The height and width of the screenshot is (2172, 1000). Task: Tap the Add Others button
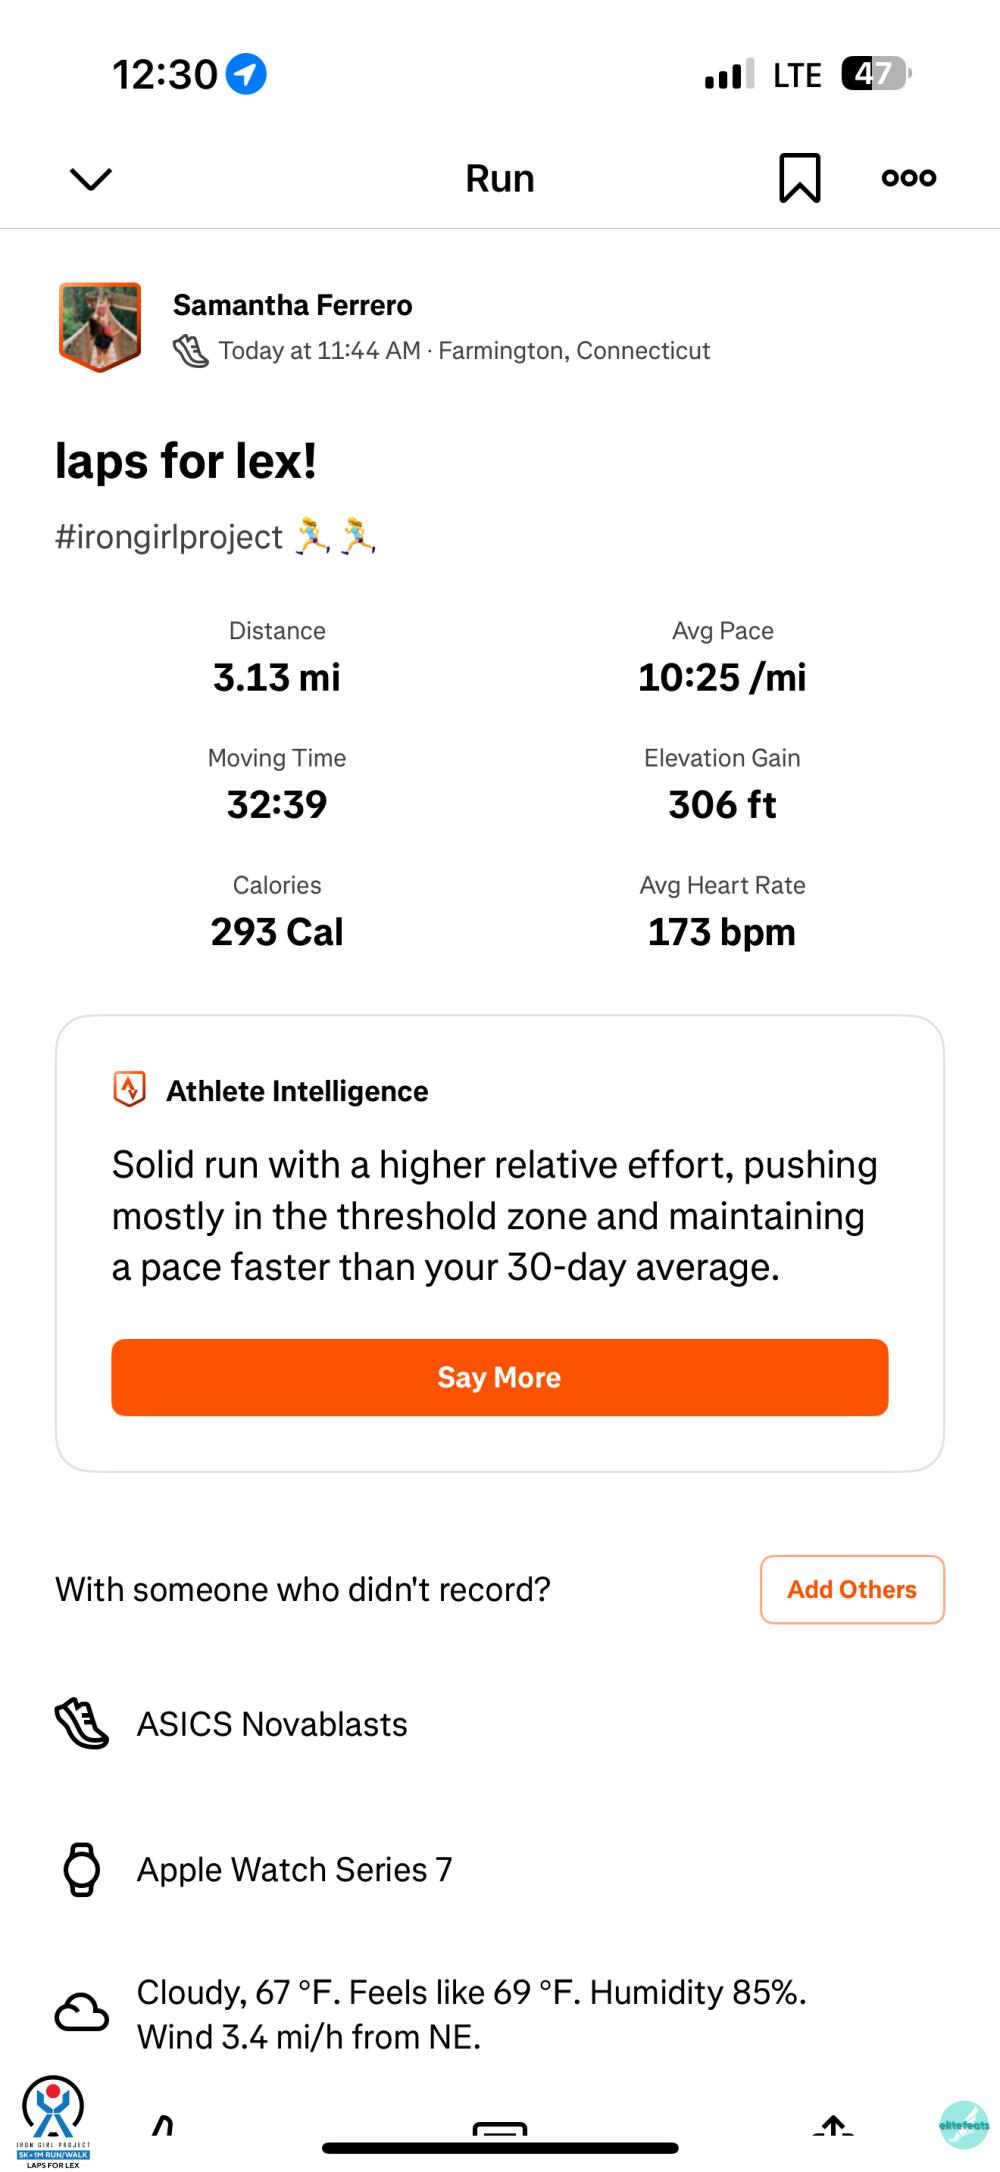(x=852, y=1589)
